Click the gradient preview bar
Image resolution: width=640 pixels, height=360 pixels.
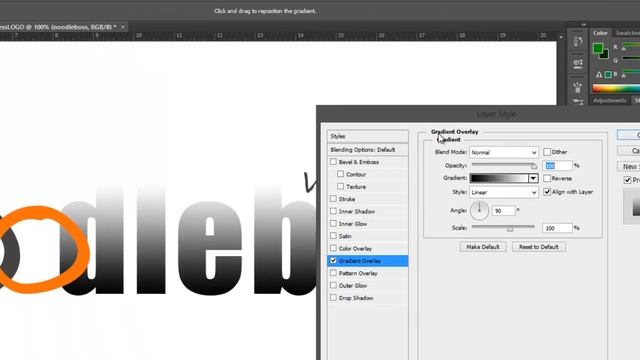499,178
